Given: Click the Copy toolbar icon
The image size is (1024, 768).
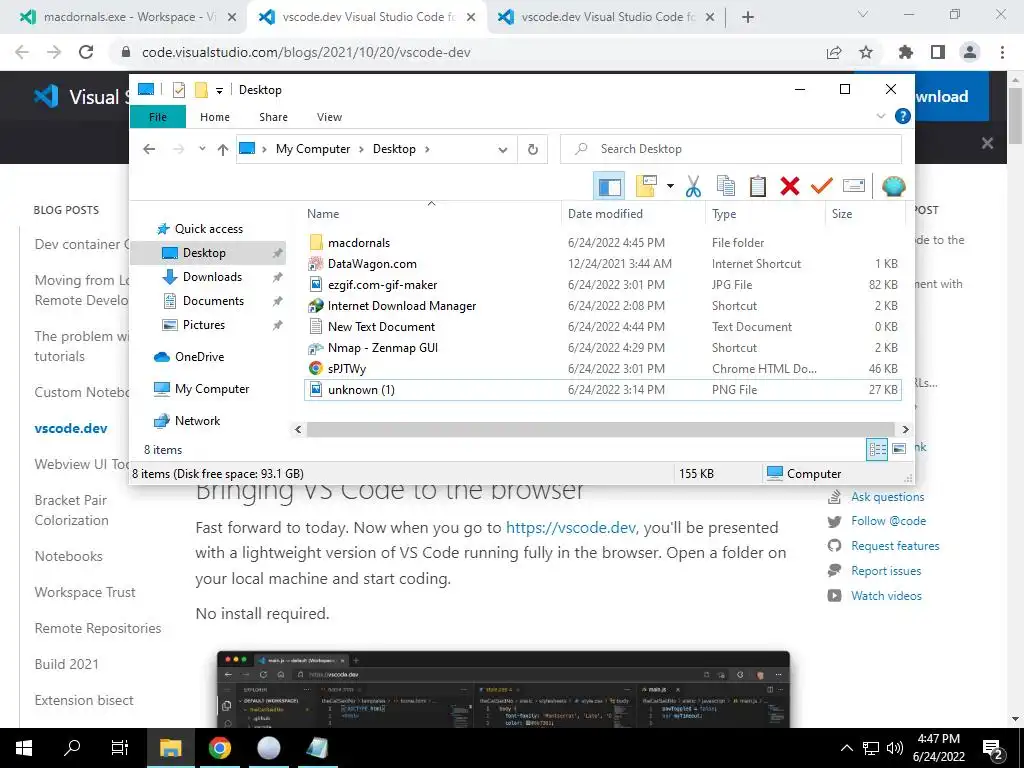Looking at the screenshot, I should coord(726,187).
